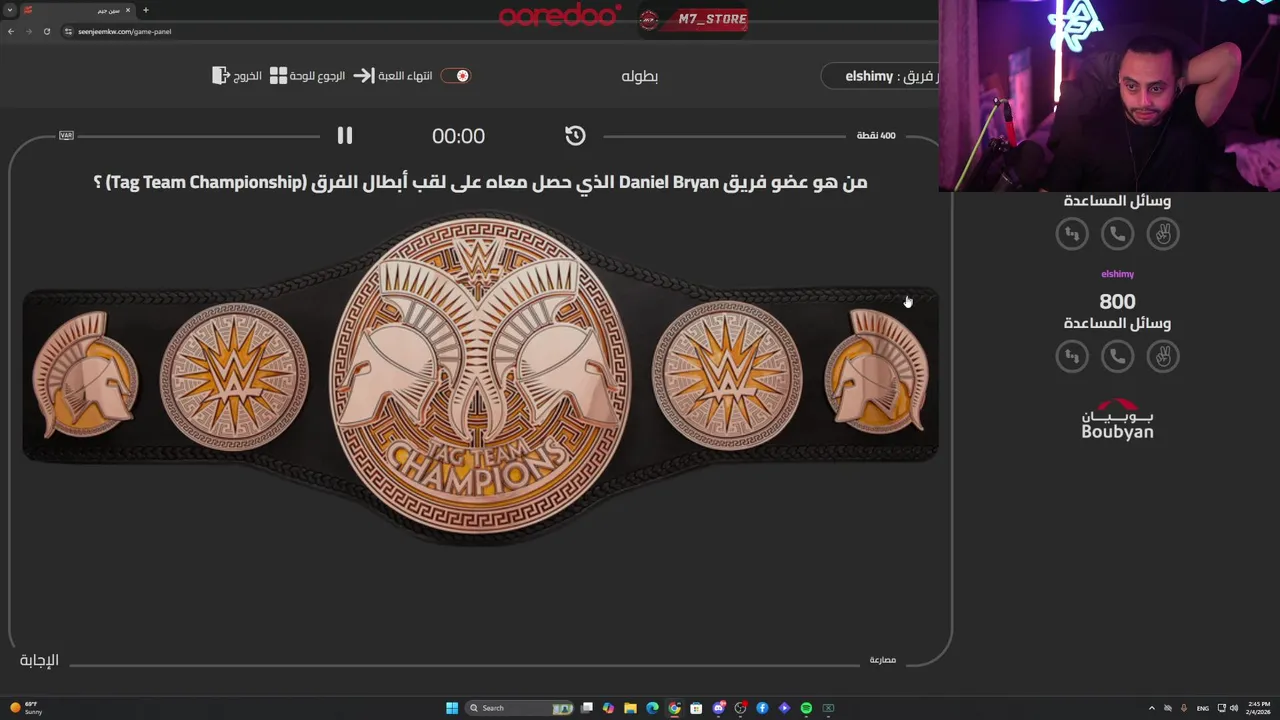Click الرجوع للوحة back to board button
The width and height of the screenshot is (1280, 720).
[308, 75]
